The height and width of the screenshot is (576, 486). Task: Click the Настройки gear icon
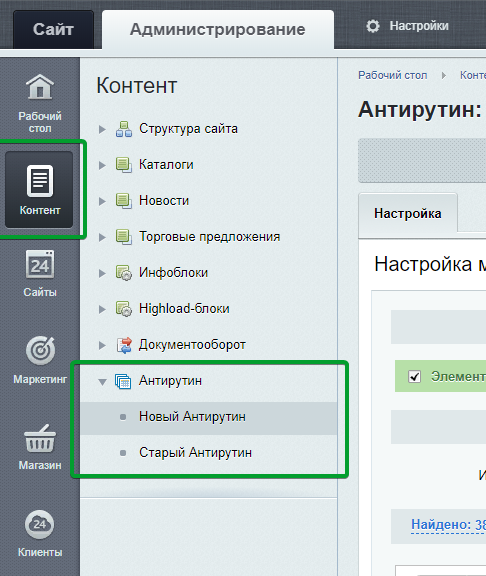pyautogui.click(x=373, y=26)
